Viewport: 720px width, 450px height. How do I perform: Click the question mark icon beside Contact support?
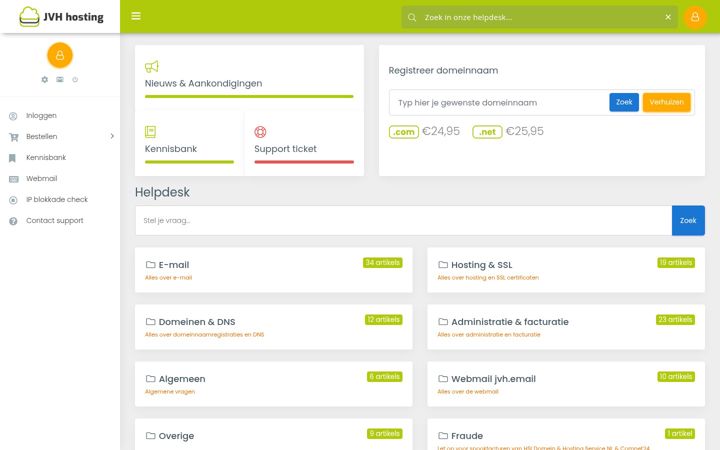(x=13, y=221)
